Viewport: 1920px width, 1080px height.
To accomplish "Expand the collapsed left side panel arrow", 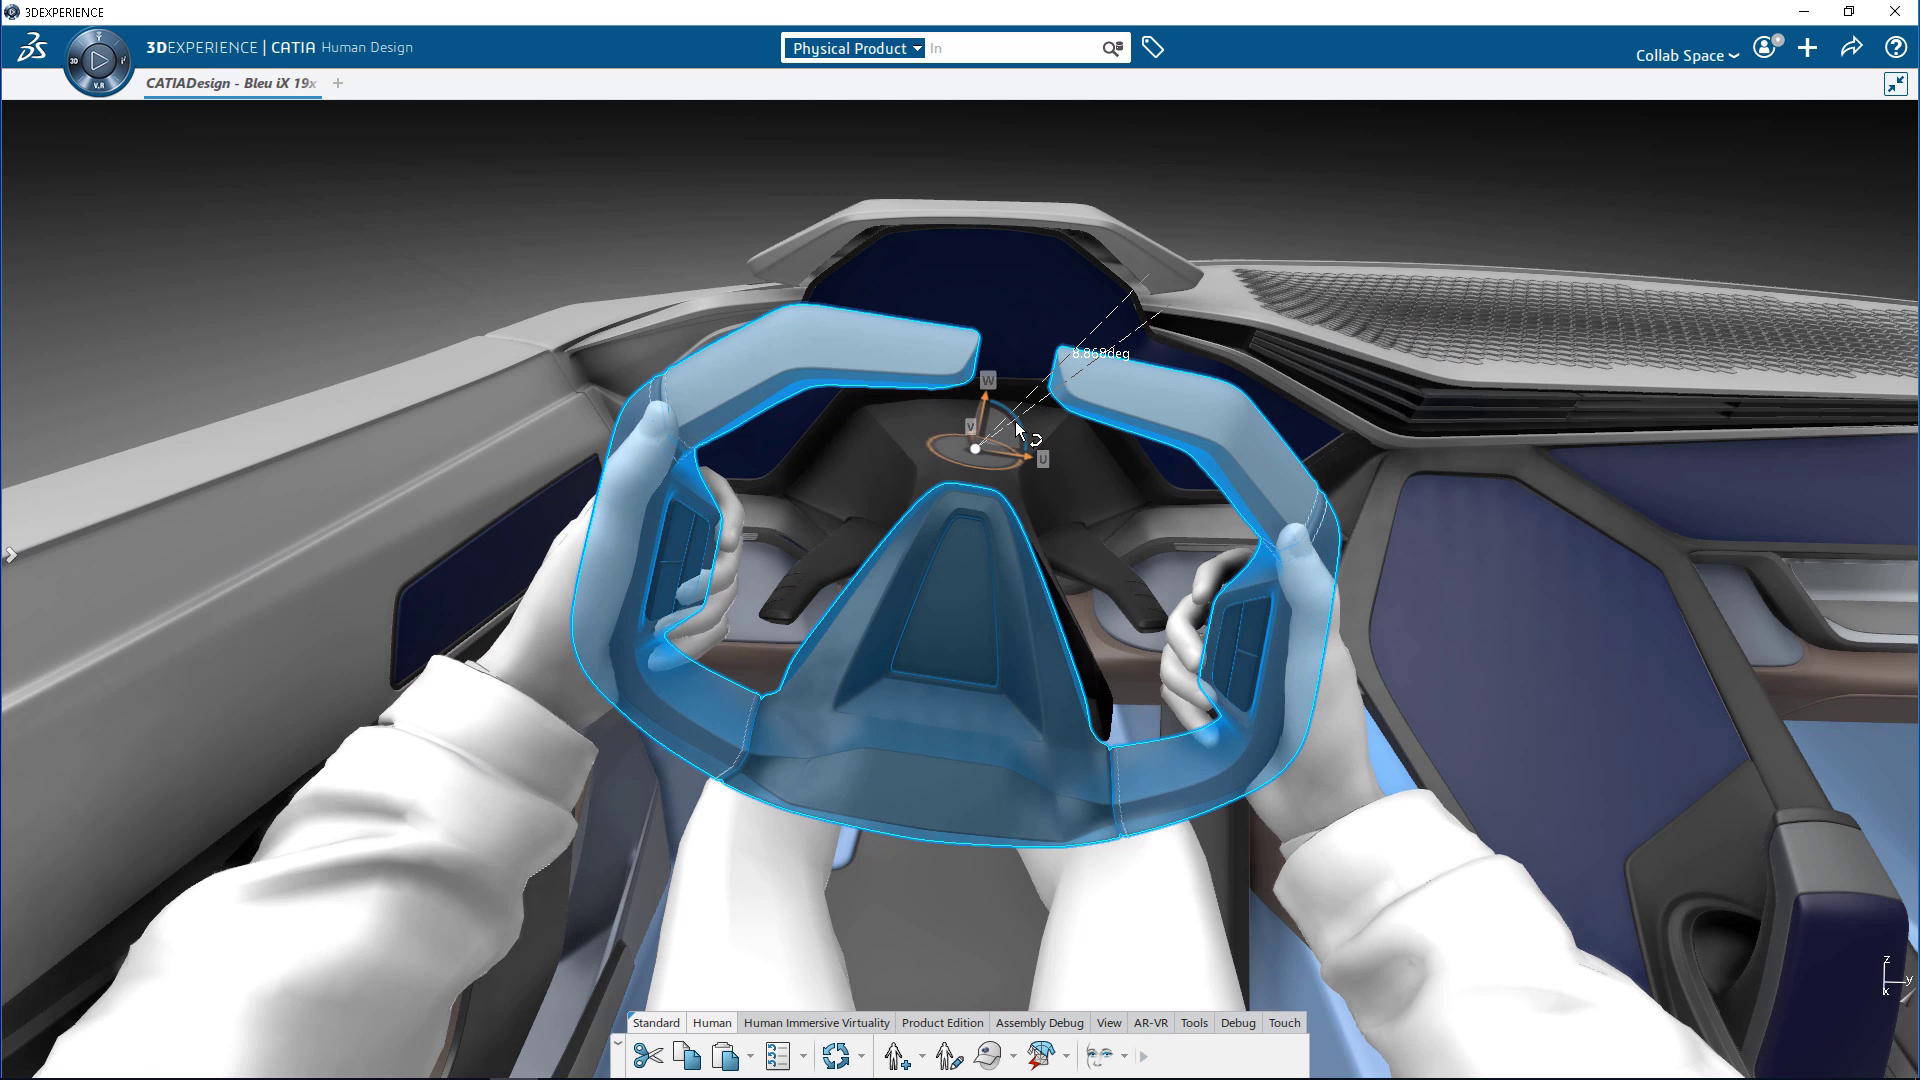I will click(x=12, y=555).
